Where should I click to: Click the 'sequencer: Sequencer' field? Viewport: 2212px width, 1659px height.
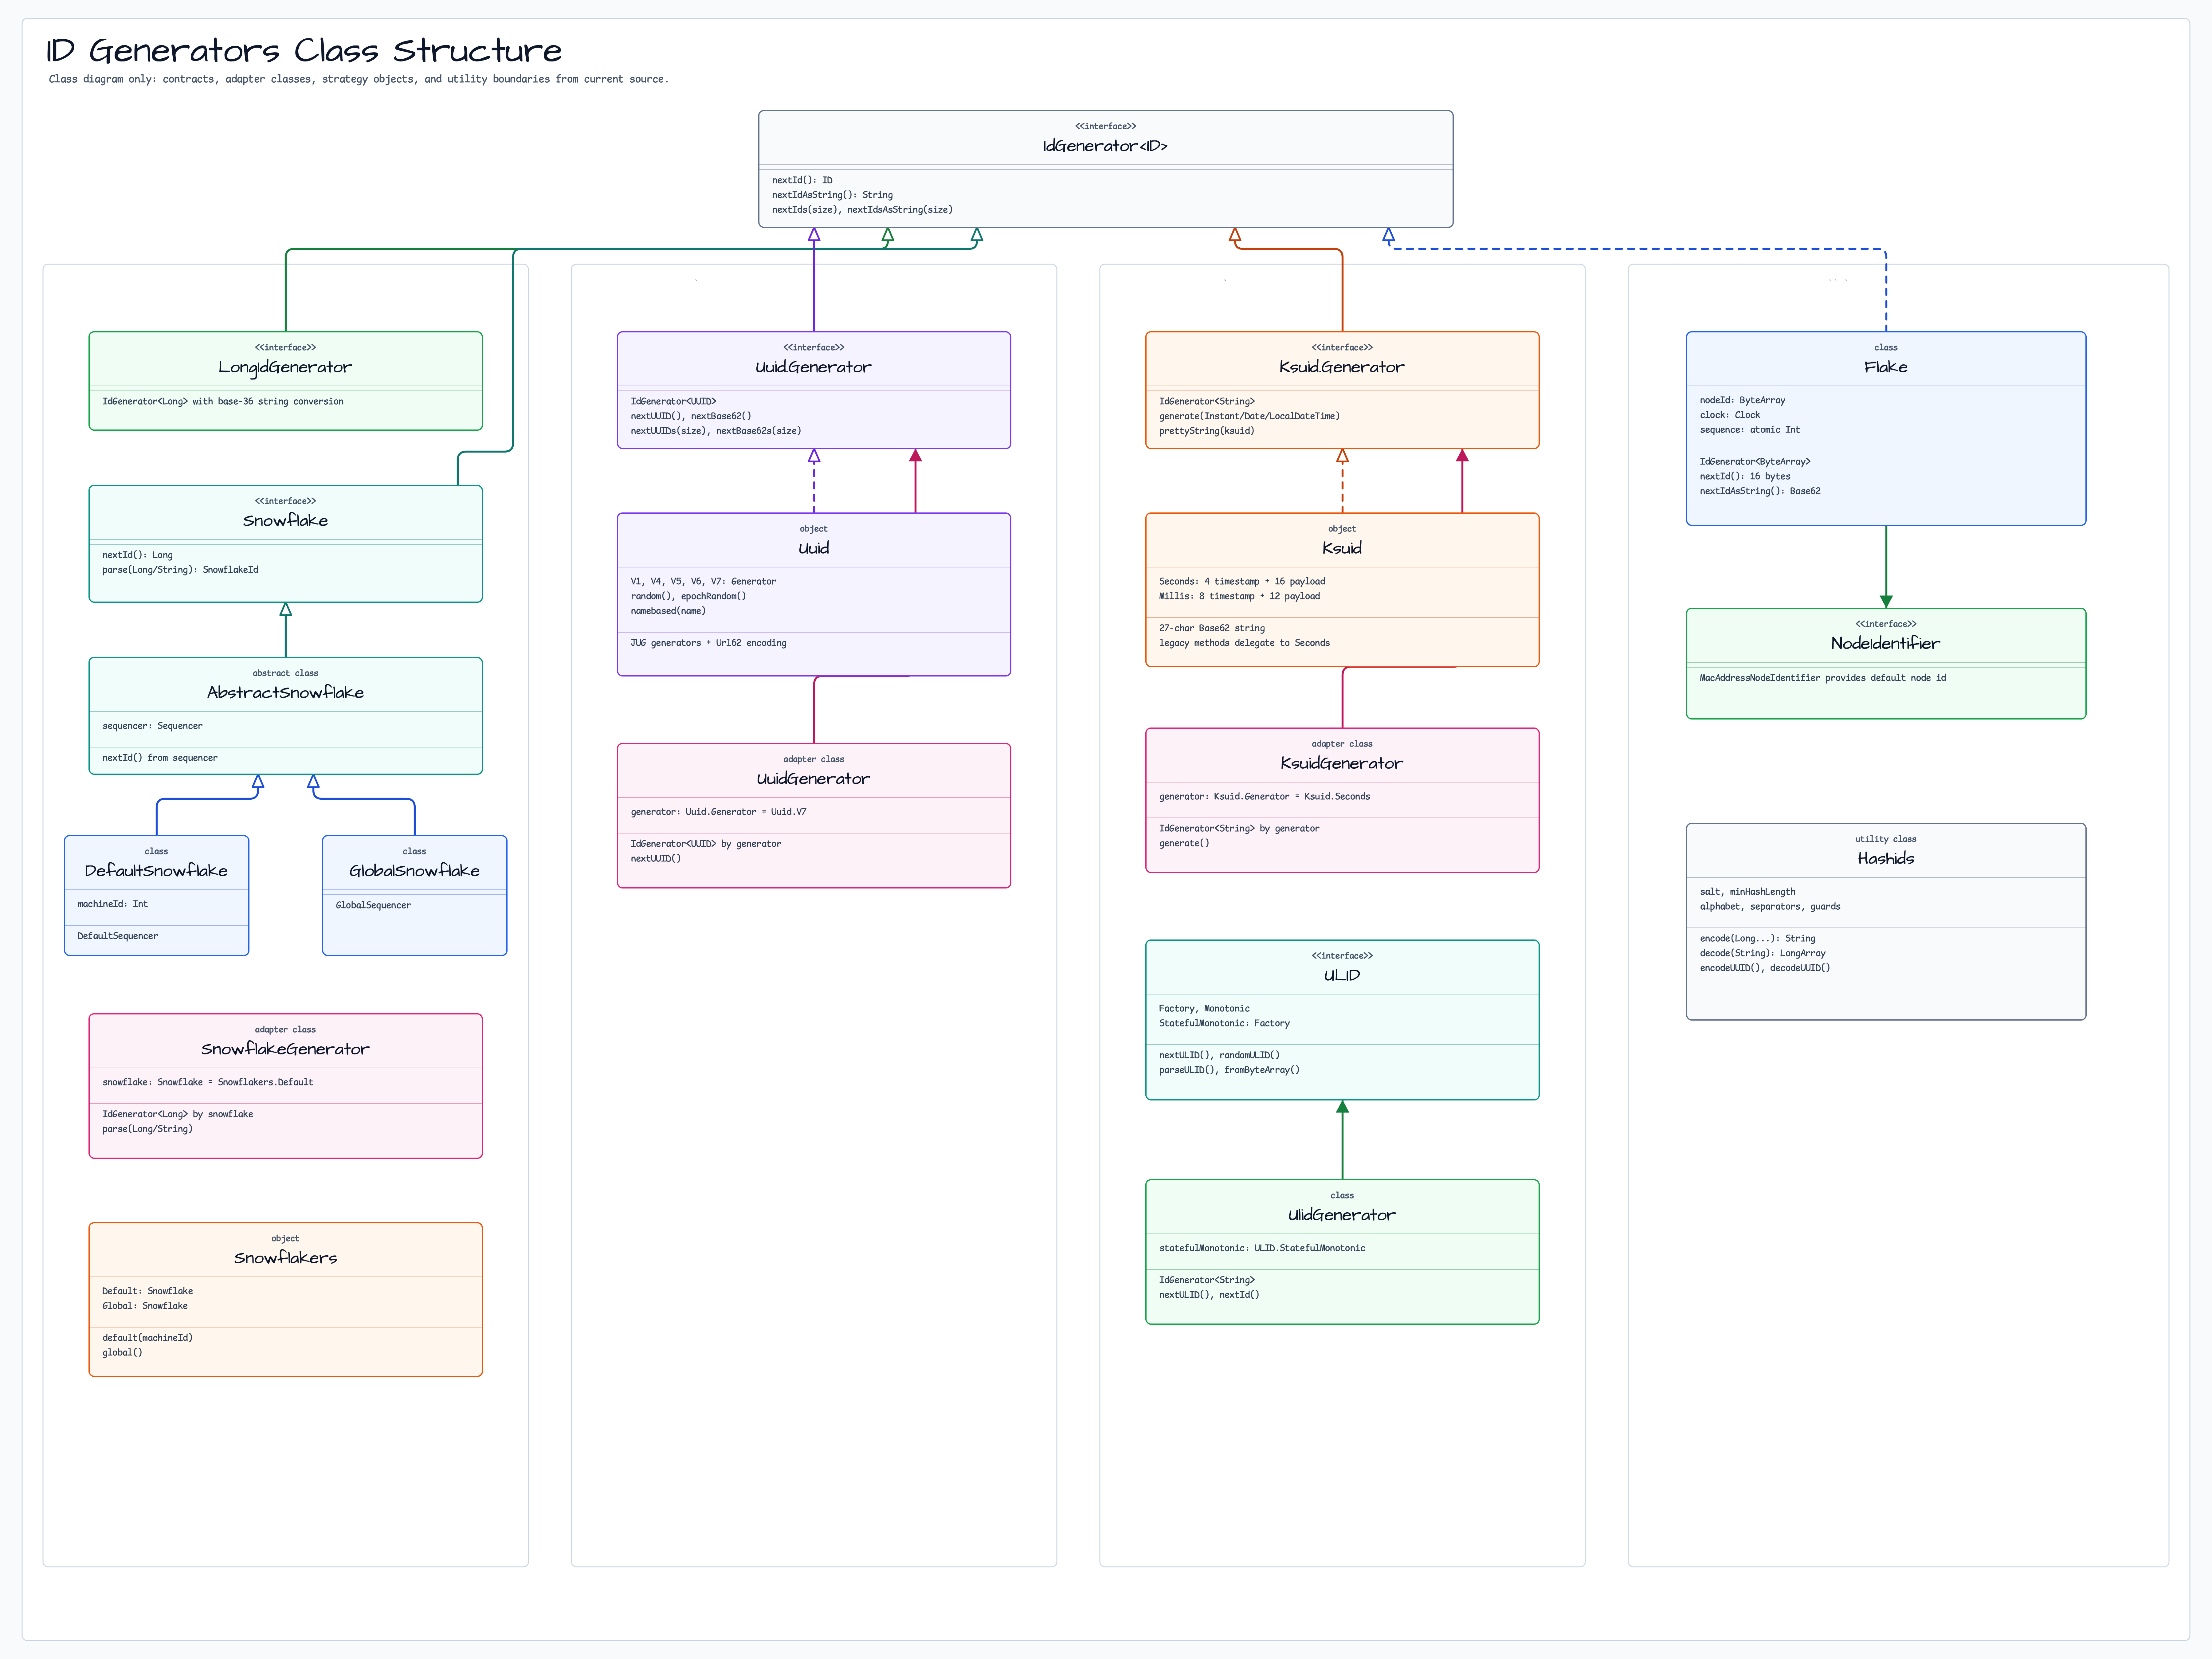152,726
